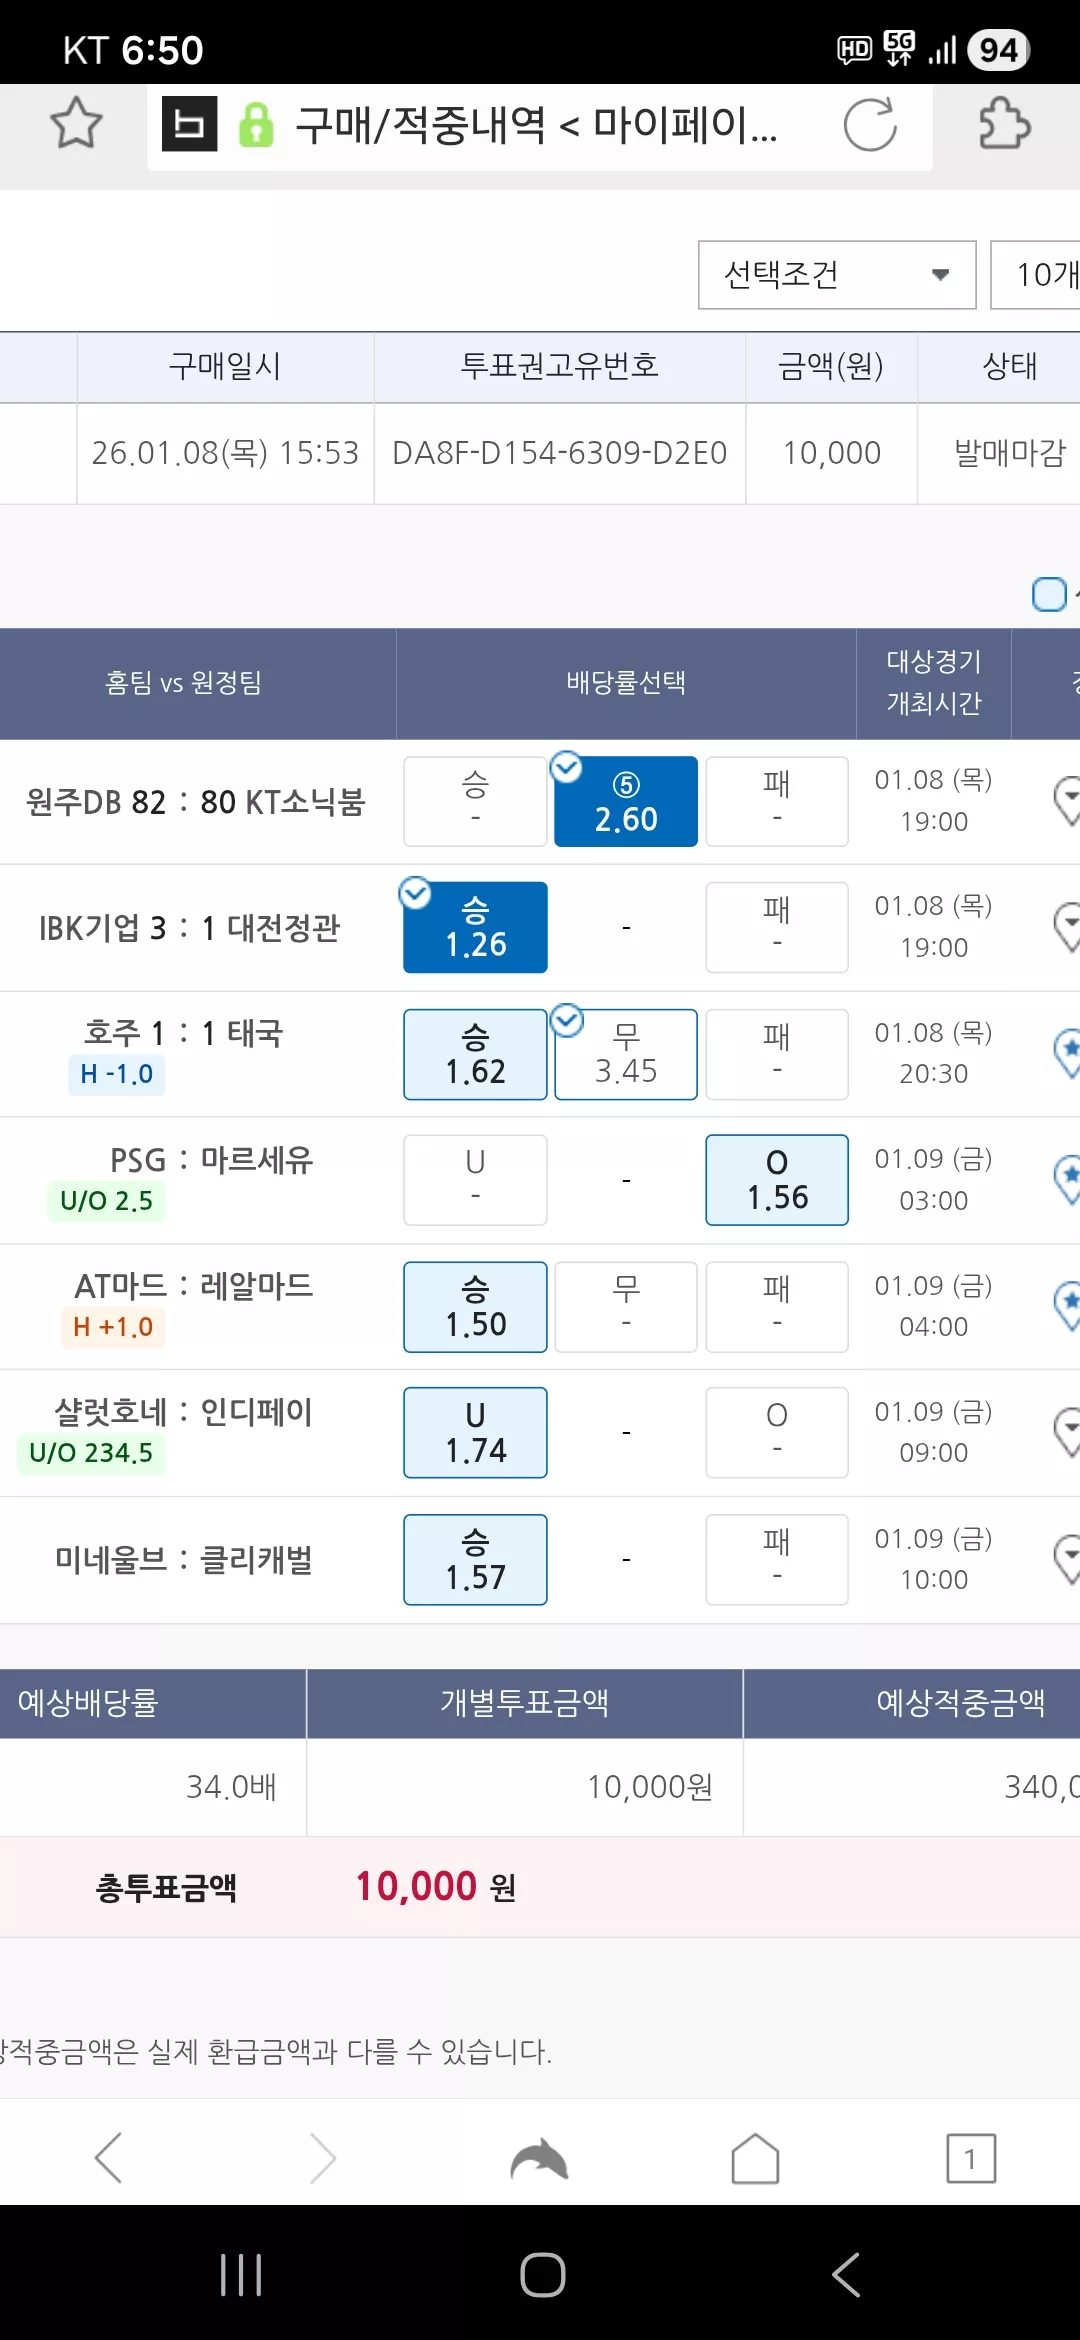Expand details icon for 원주DB match row
Image resolution: width=1080 pixels, height=2340 pixels.
click(1067, 801)
